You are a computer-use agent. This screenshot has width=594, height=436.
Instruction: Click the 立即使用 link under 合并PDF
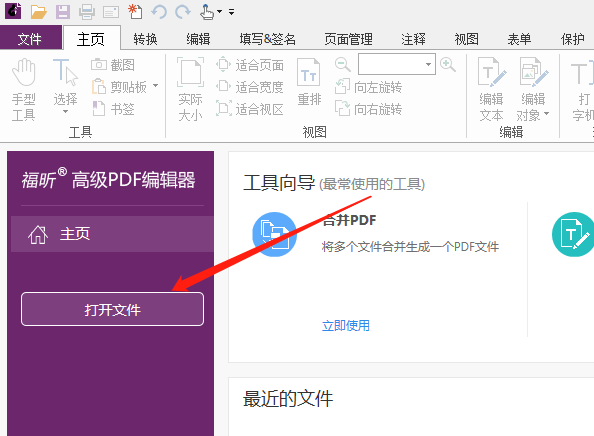(345, 325)
